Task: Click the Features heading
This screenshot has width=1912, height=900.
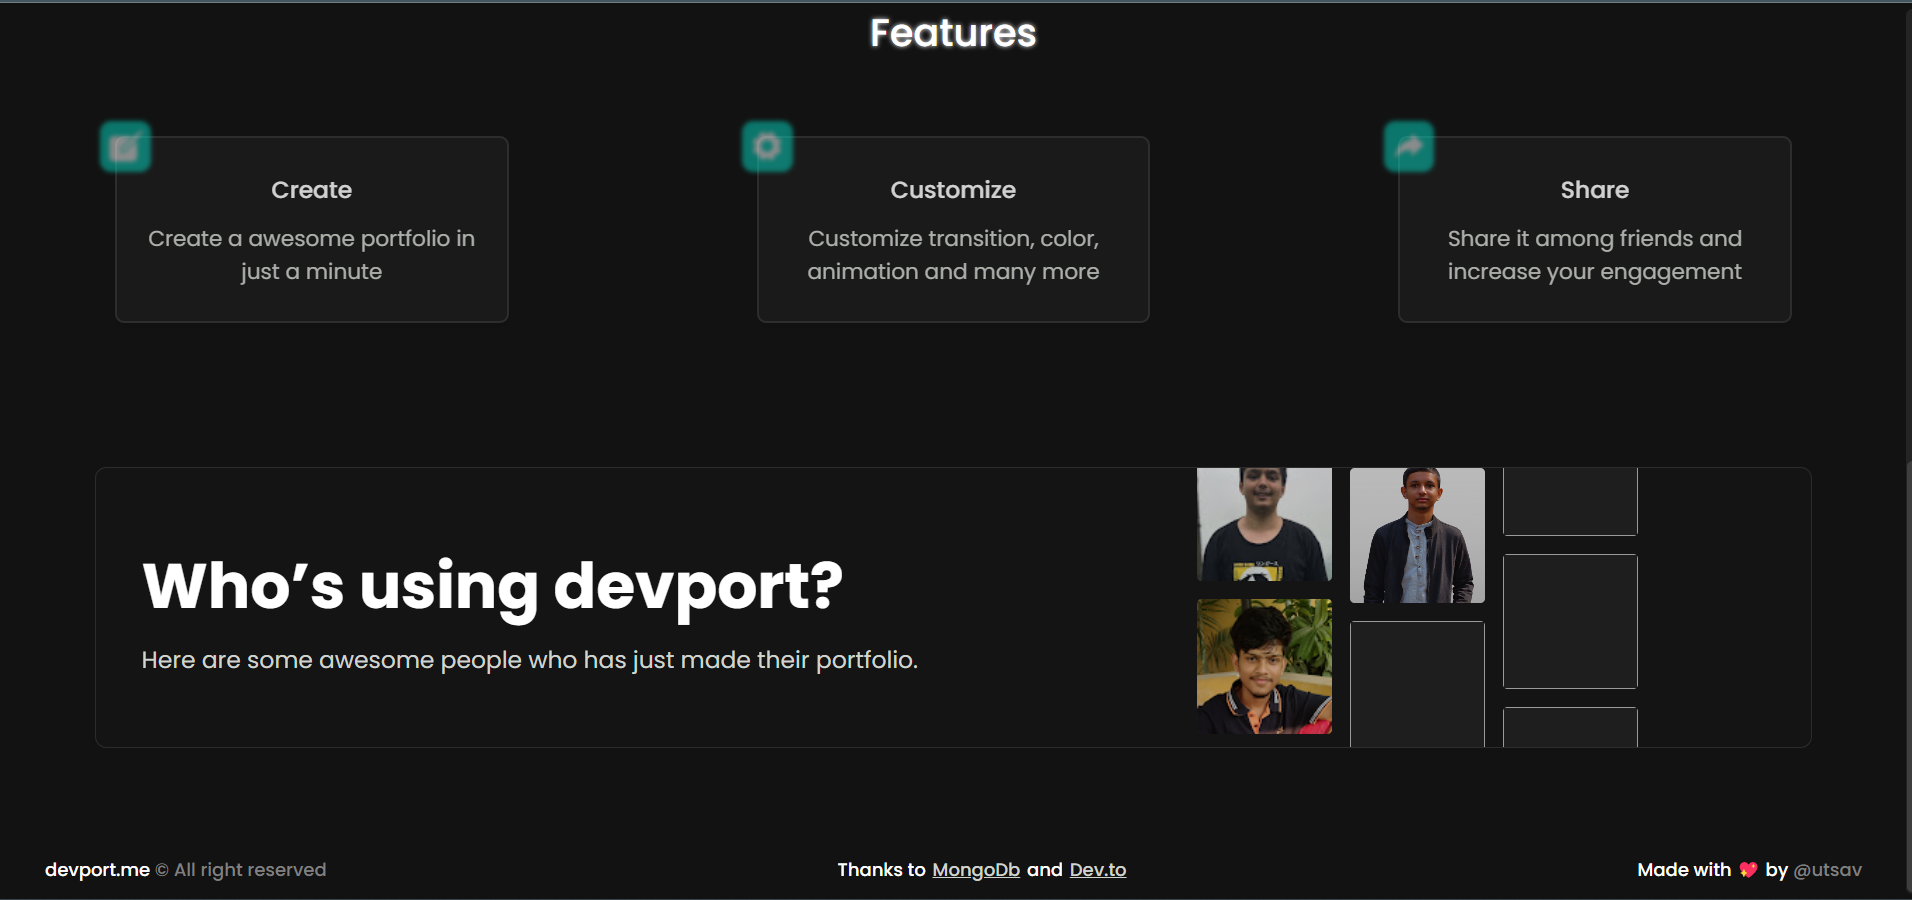Action: pos(953,32)
